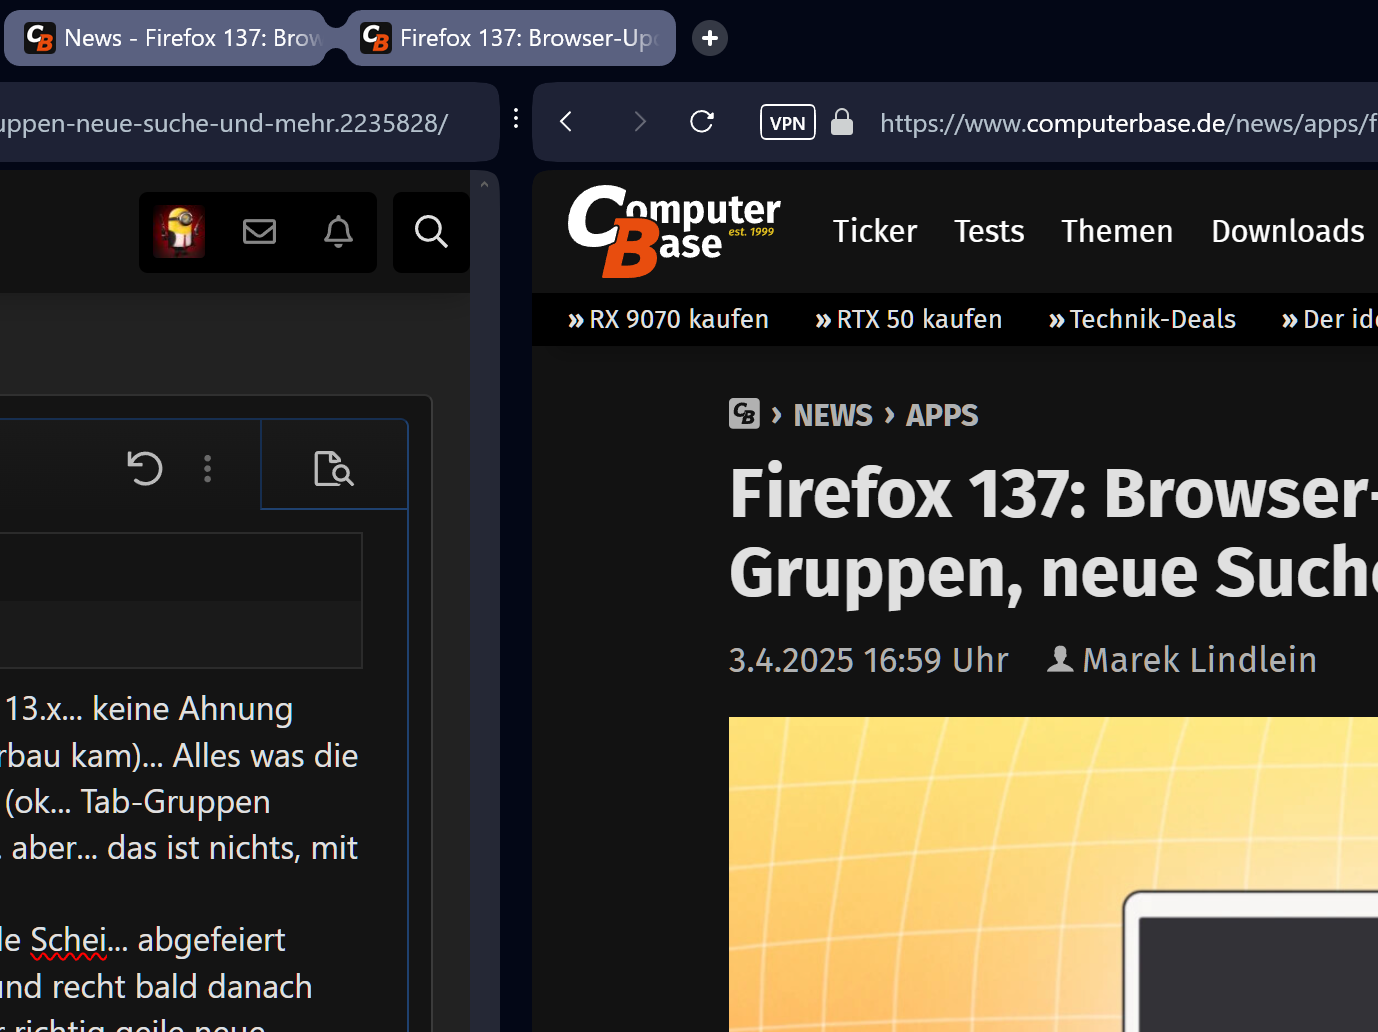Open the Downloads menu item
Image resolution: width=1378 pixels, height=1032 pixels.
[x=1288, y=231]
